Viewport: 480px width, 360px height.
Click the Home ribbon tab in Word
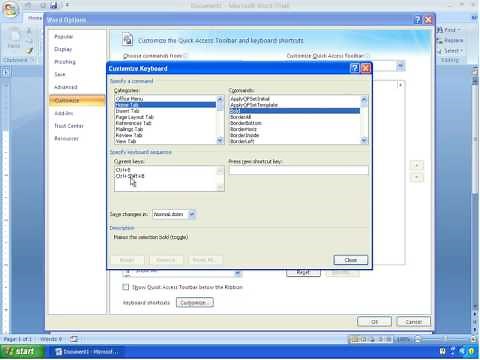[35, 18]
